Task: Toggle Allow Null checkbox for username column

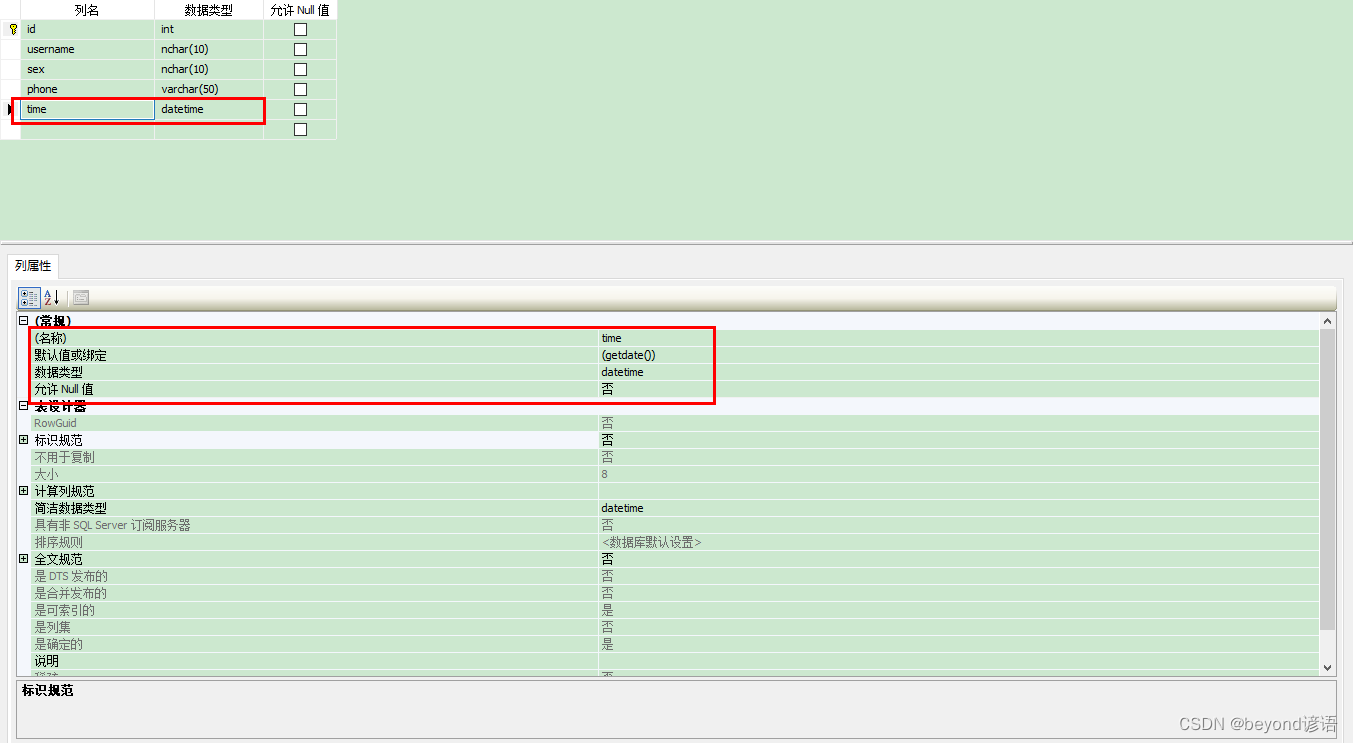Action: pyautogui.click(x=300, y=49)
